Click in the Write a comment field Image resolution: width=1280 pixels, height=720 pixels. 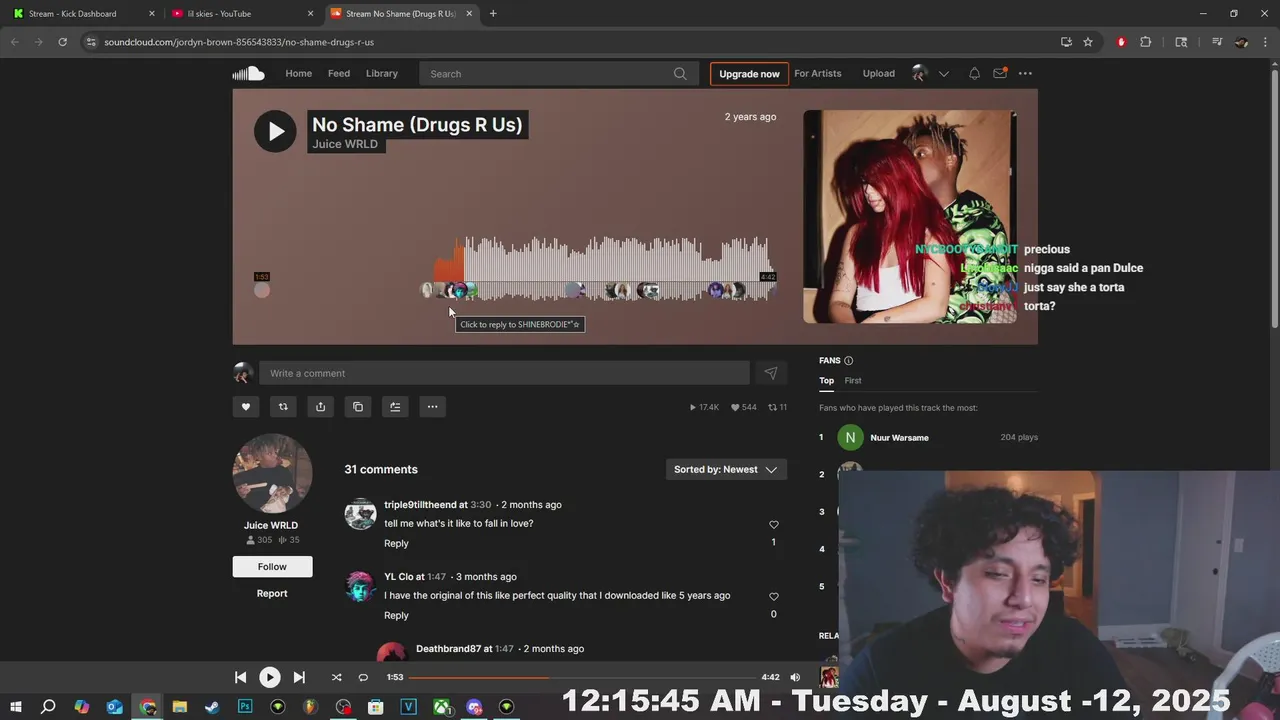pos(504,373)
